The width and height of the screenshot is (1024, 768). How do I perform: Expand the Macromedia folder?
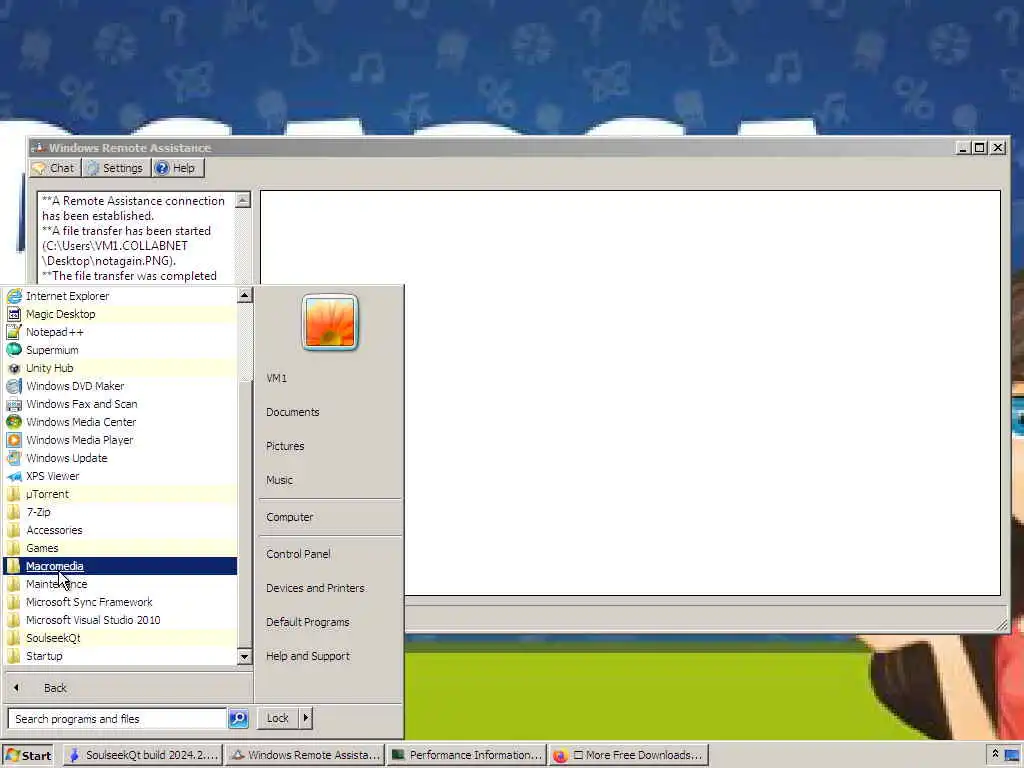121,566
